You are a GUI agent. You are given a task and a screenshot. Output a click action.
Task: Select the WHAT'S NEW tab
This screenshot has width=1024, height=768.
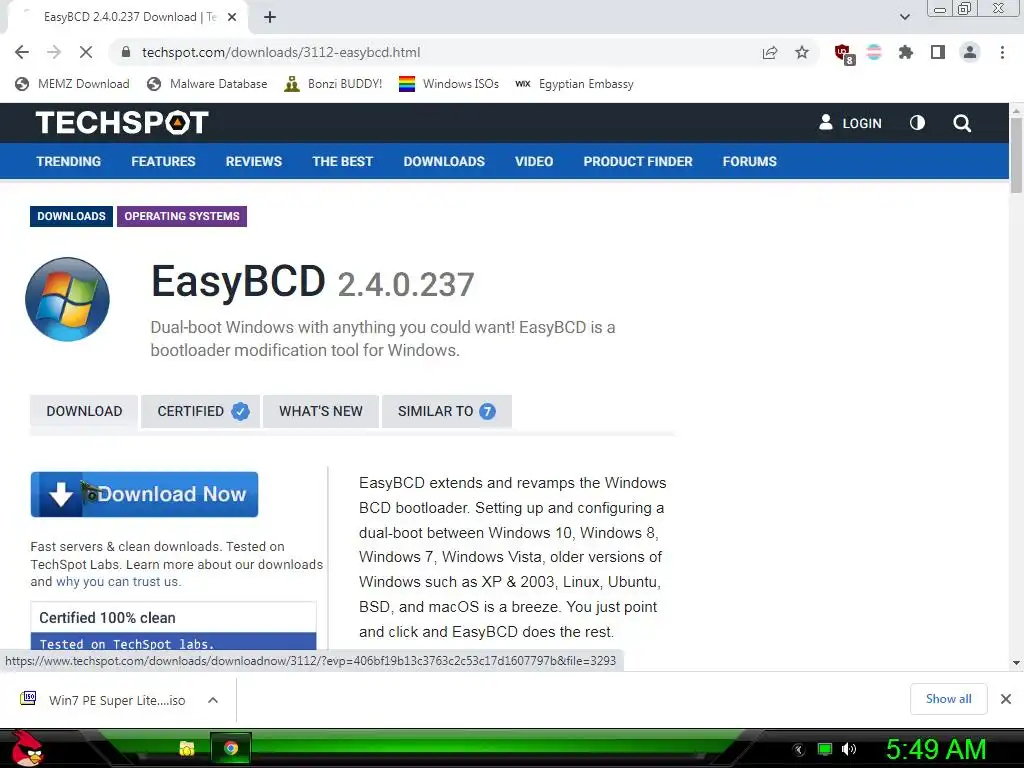click(321, 411)
